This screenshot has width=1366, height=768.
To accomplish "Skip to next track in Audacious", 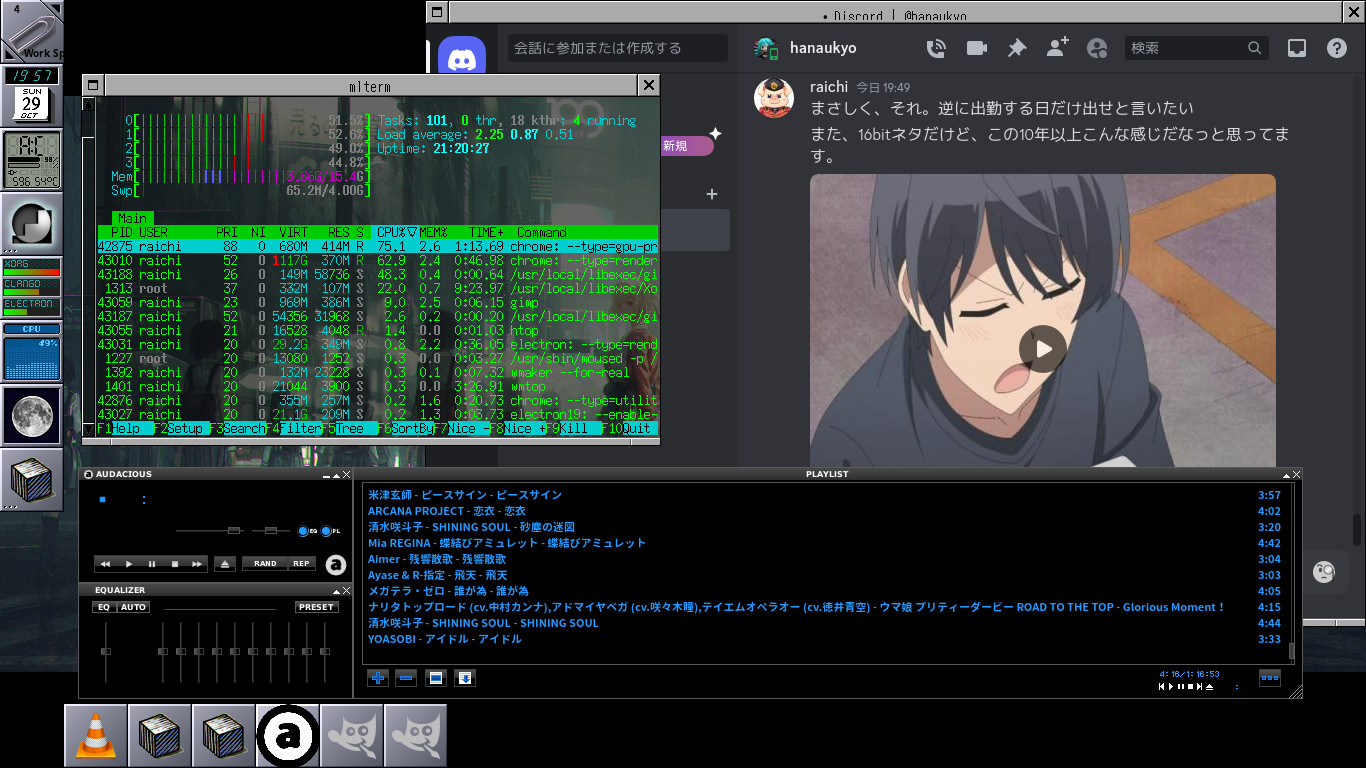I will coord(197,564).
